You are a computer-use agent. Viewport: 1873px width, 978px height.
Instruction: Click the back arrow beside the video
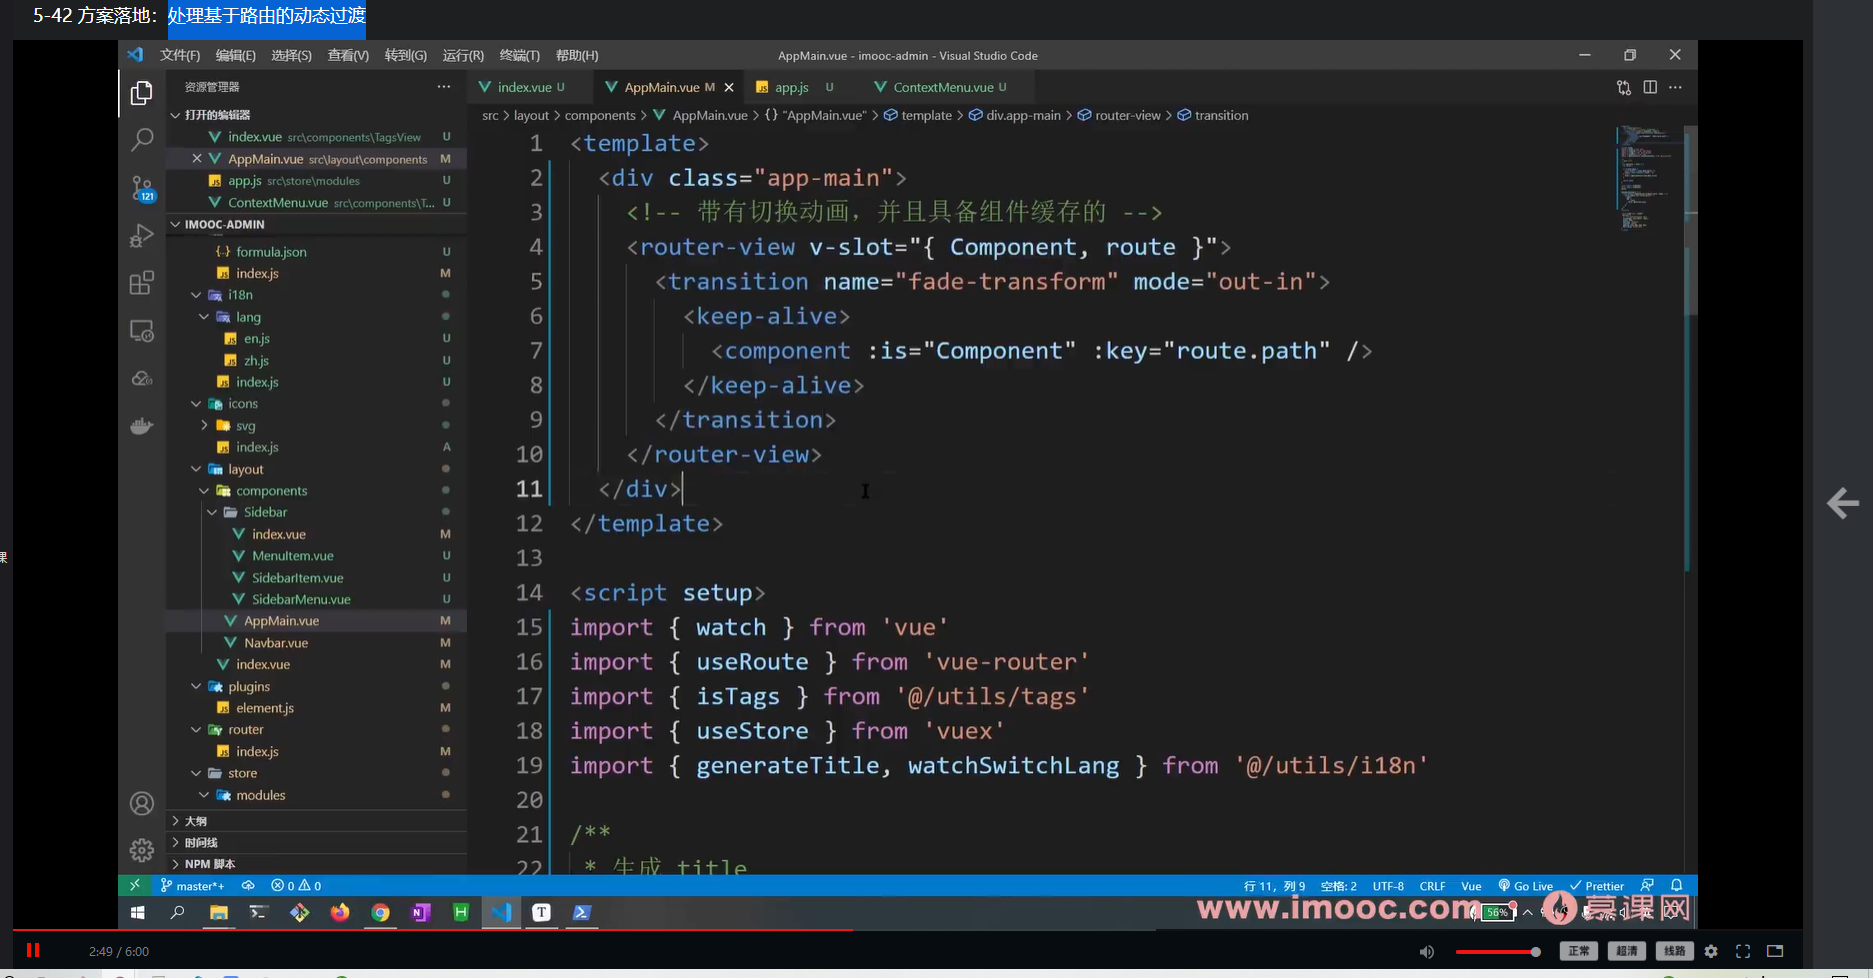pyautogui.click(x=1842, y=503)
